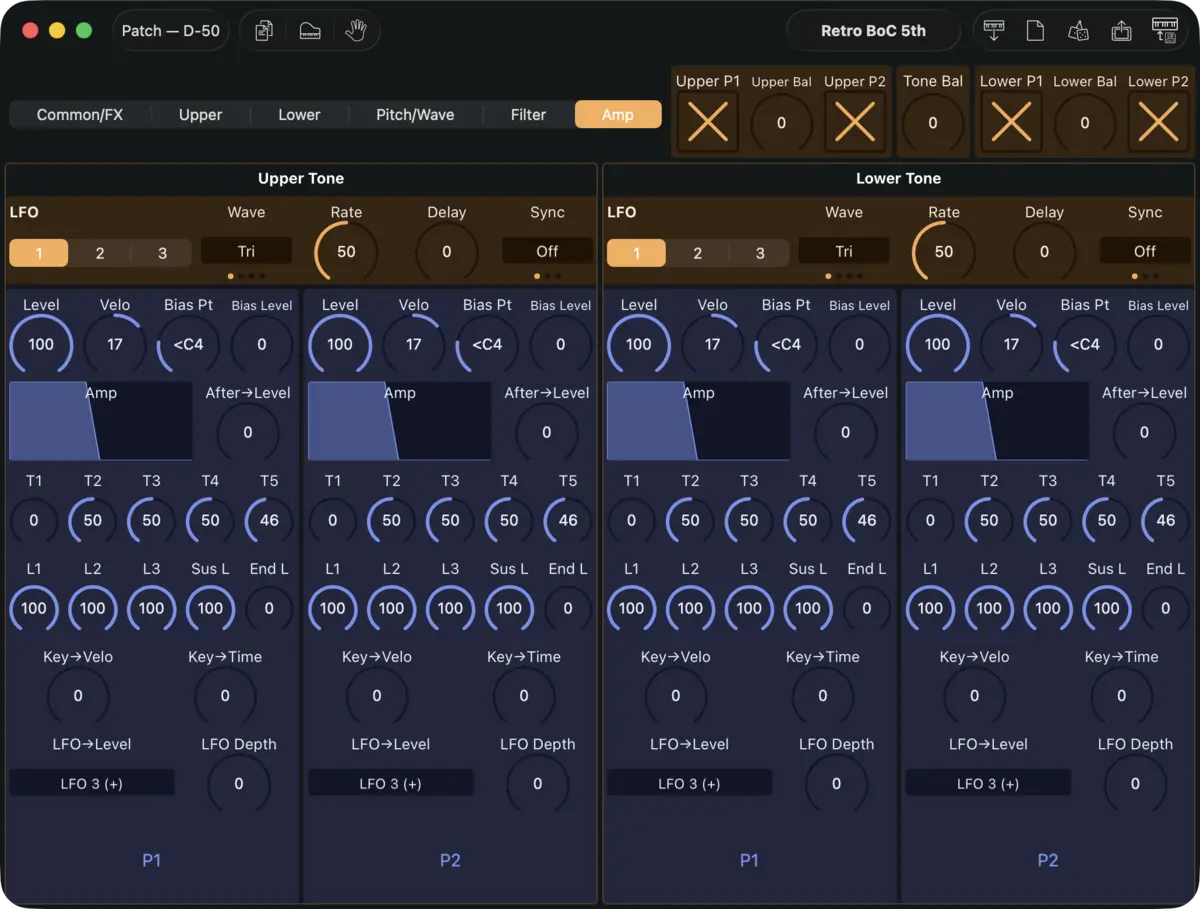Screen dimensions: 1200x909
Task: Select LFO 2 in Lower Tone
Action: [x=698, y=253]
